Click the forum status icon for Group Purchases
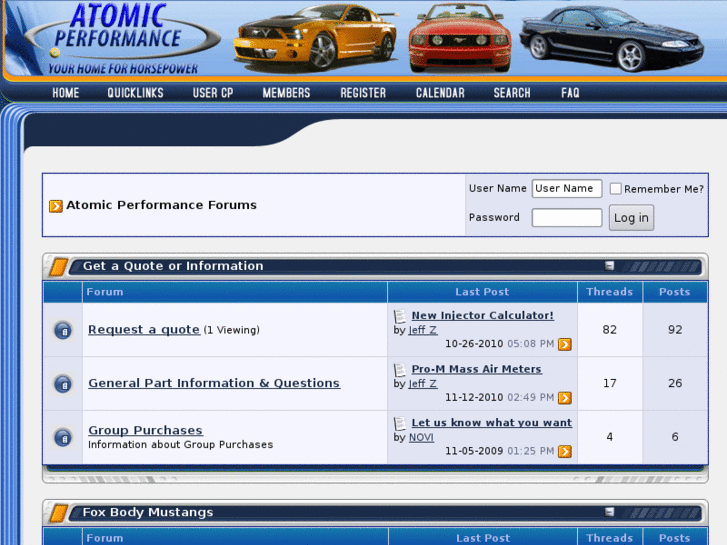This screenshot has height=545, width=727. 63,437
